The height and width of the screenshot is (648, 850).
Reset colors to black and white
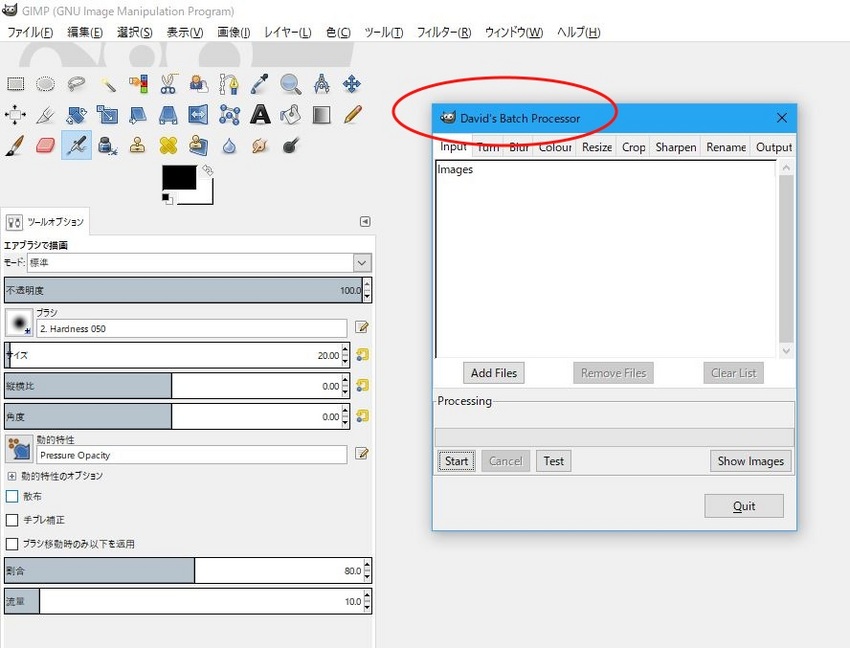[x=167, y=199]
